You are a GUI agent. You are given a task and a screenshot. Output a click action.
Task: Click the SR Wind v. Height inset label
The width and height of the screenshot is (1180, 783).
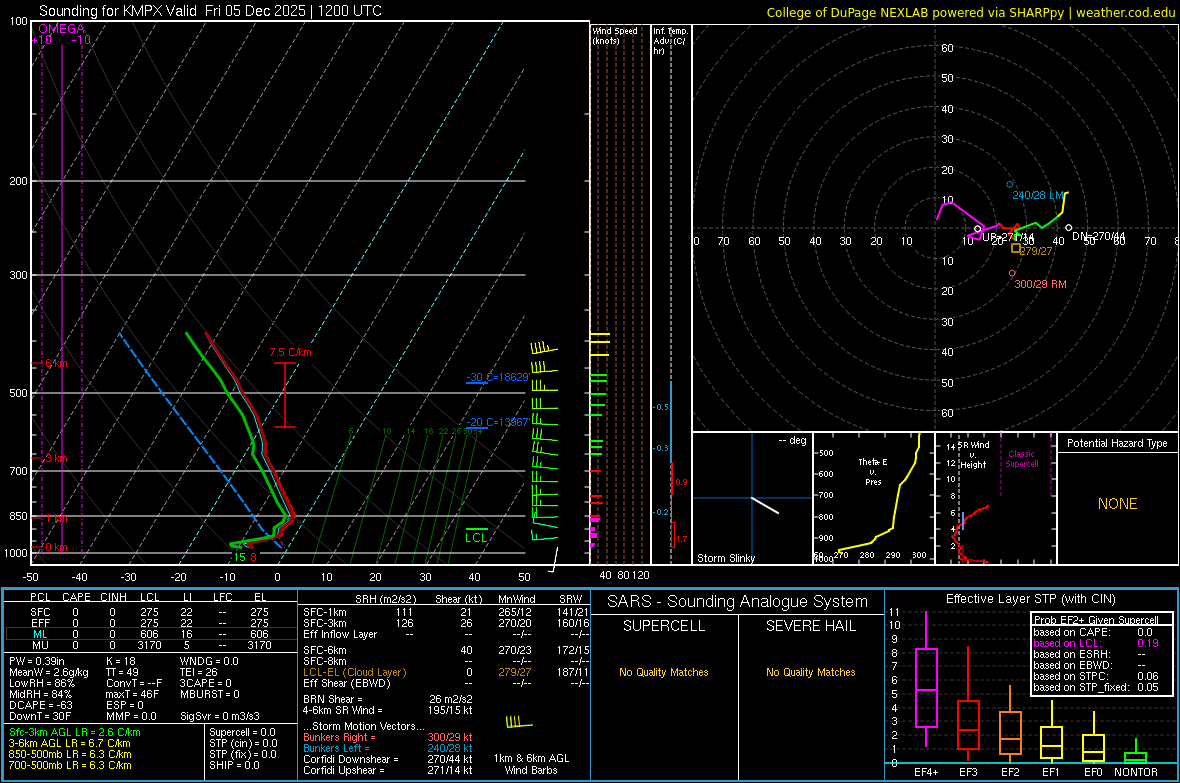click(974, 455)
